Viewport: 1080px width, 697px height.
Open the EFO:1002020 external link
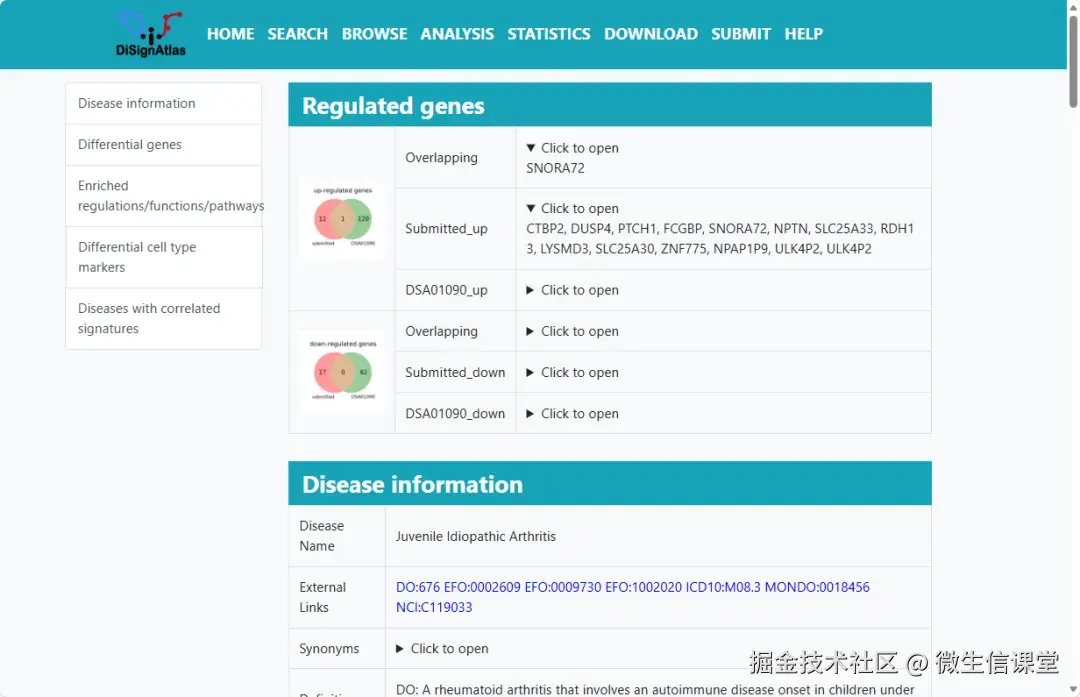(643, 587)
